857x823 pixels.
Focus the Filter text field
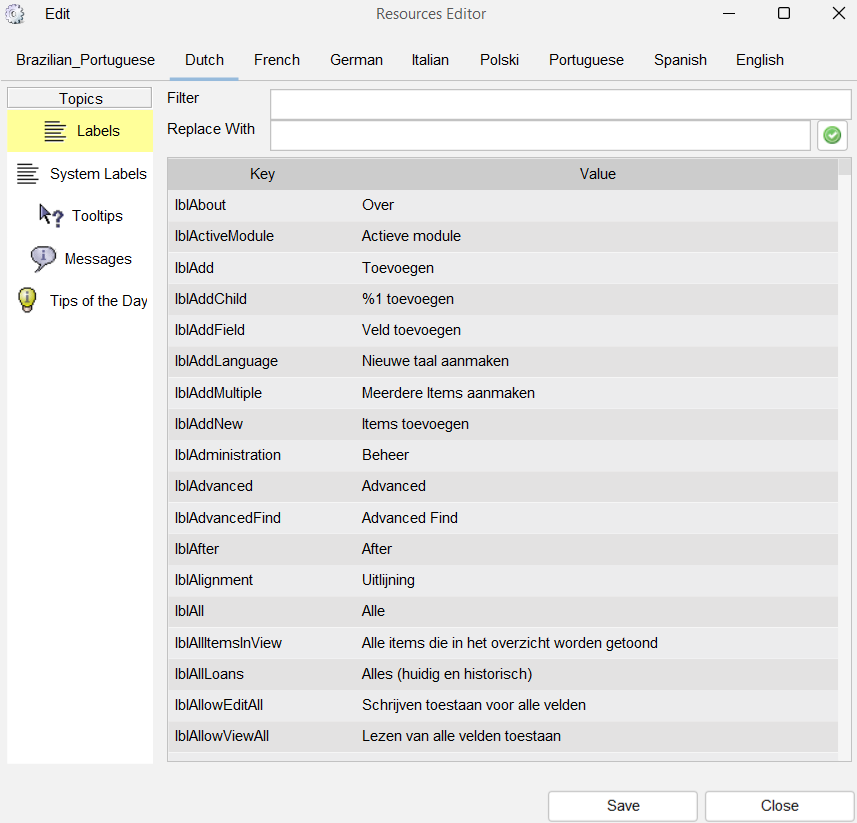click(560, 104)
